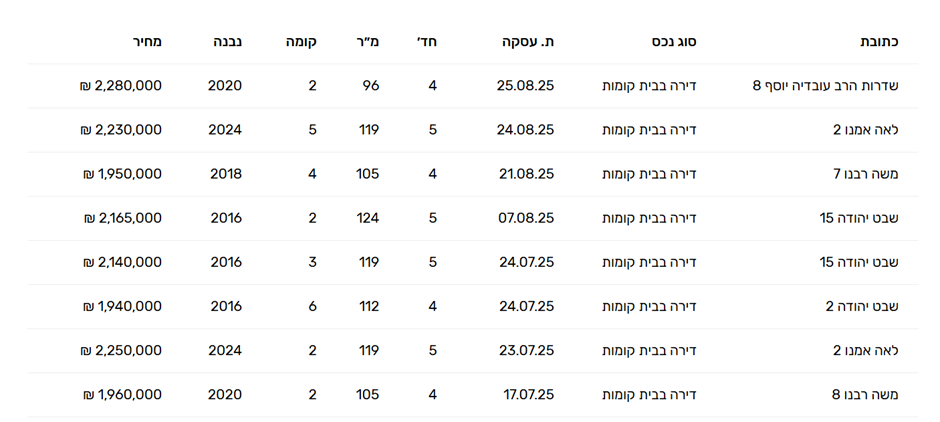Screen dimensions: 940x422
Task: Click the 2,280,000 ₪ price cell
Action: tap(121, 86)
